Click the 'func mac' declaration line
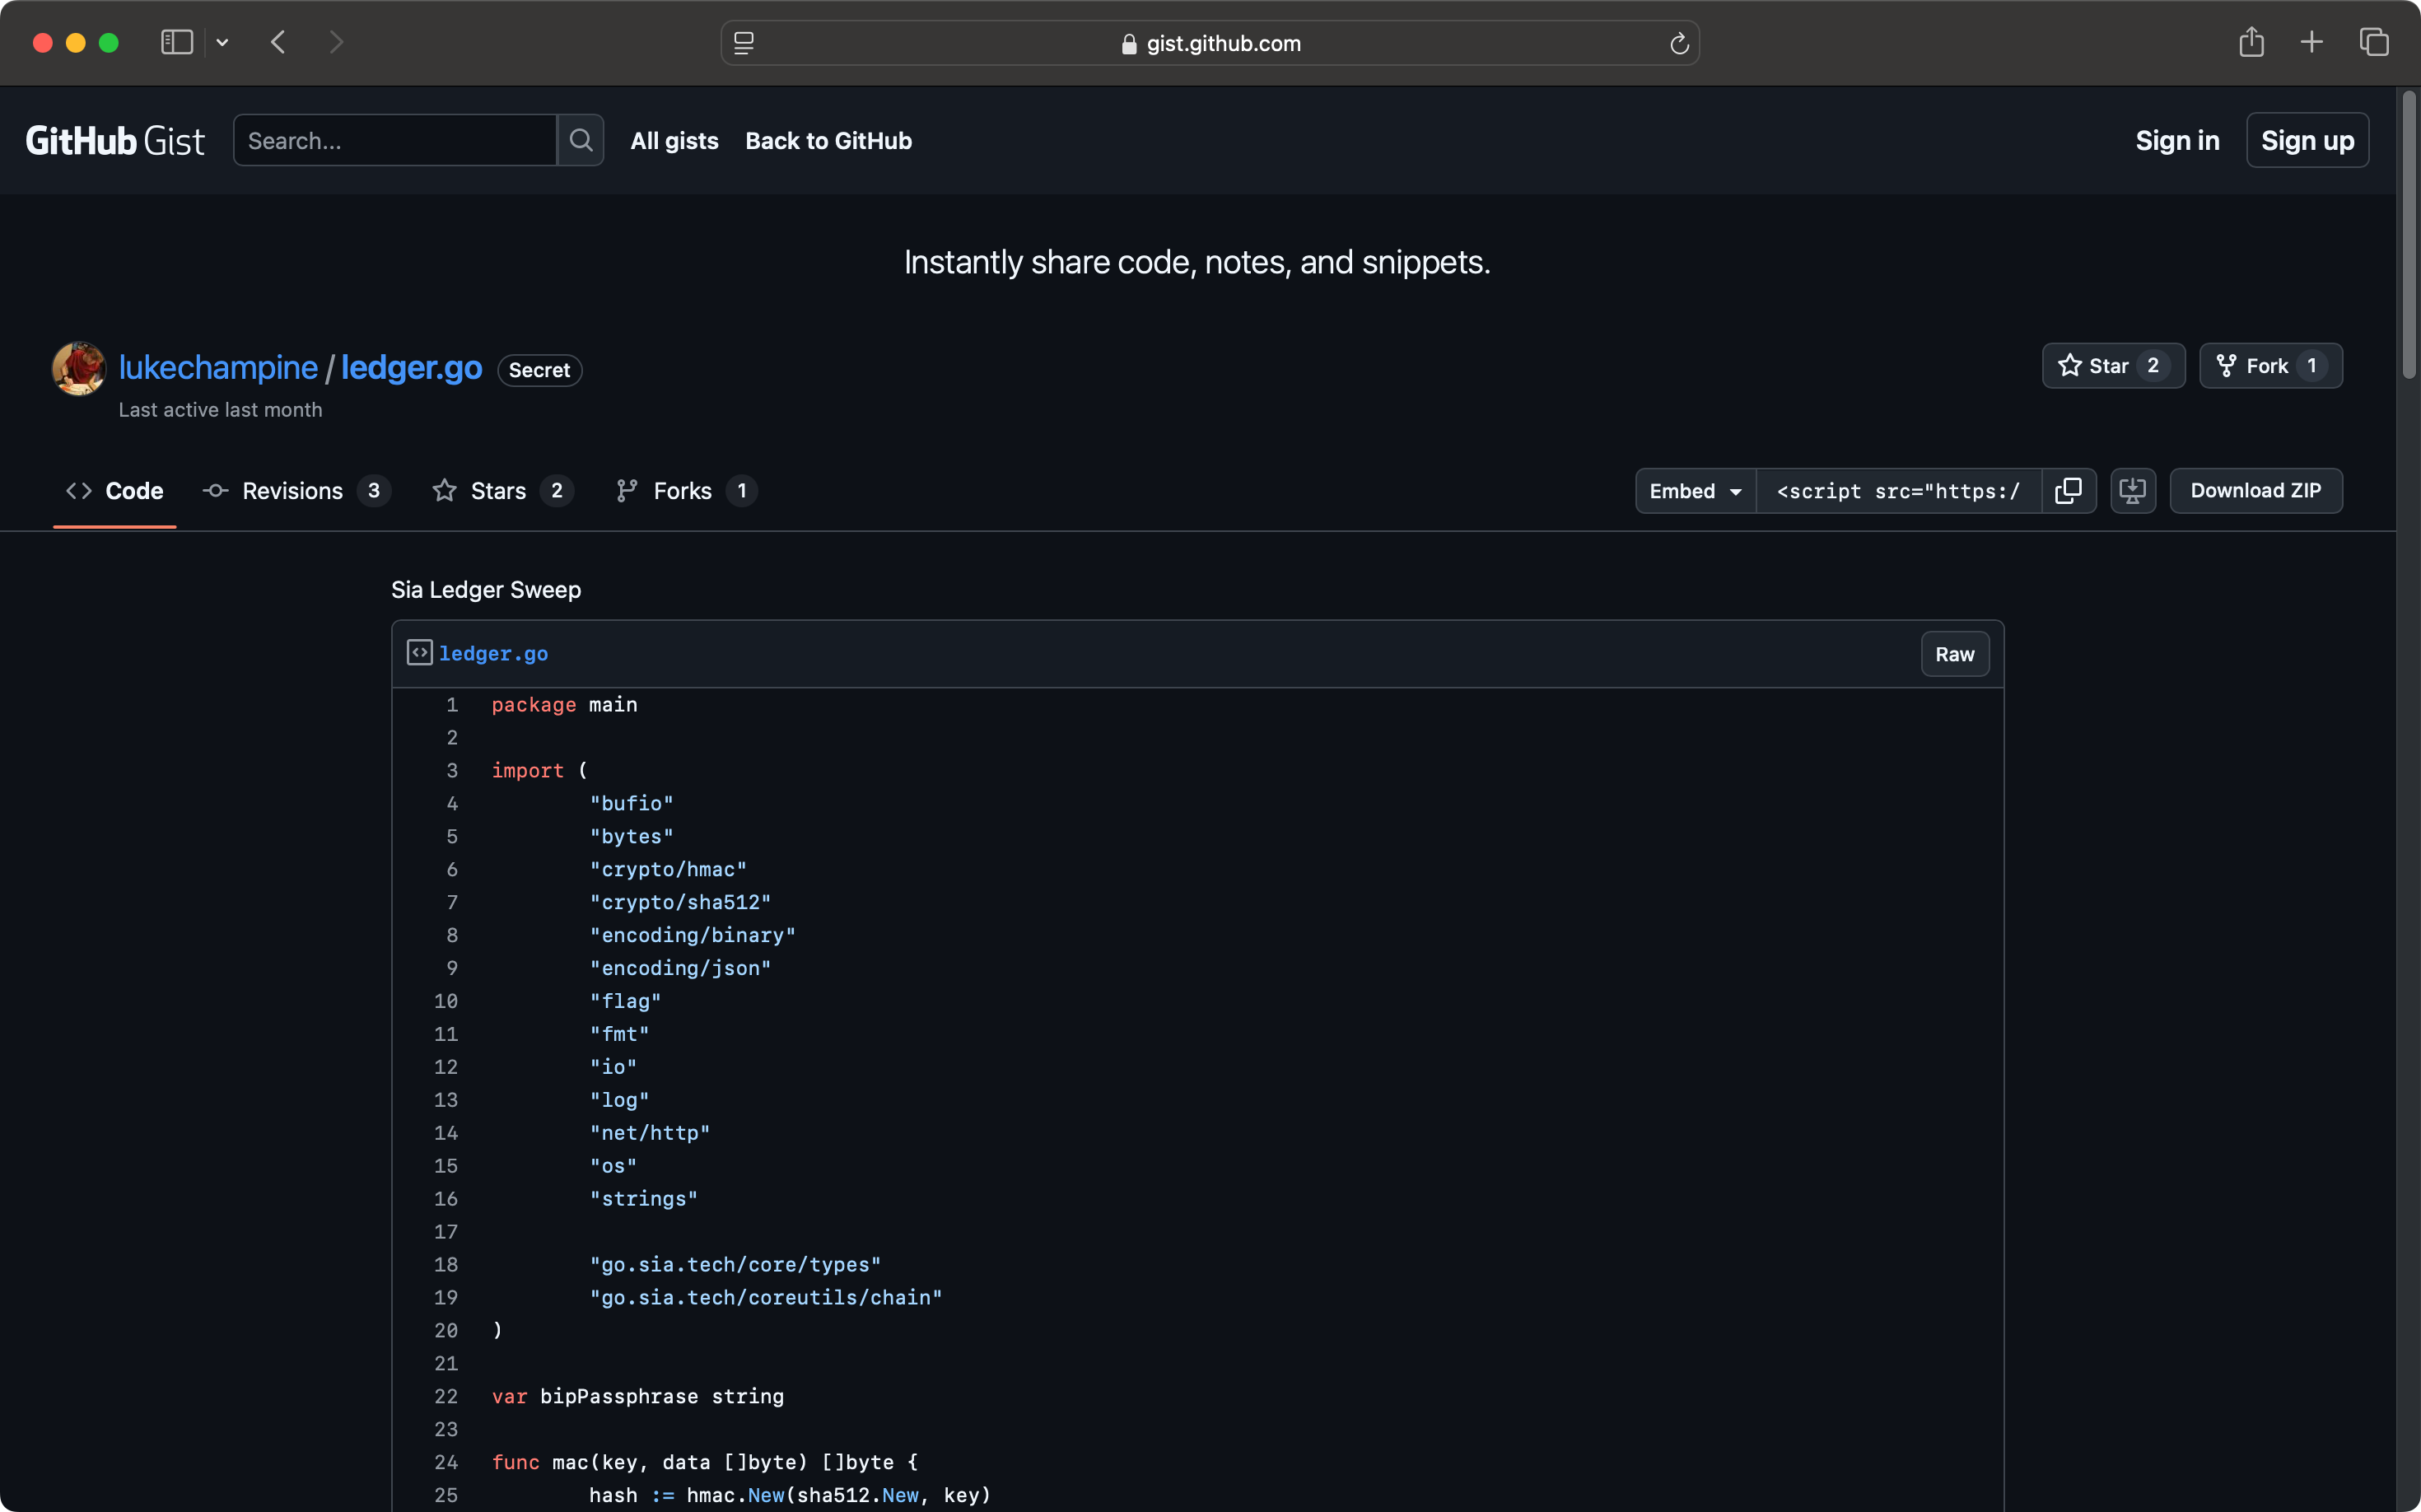The height and width of the screenshot is (1512, 2421). 704,1462
